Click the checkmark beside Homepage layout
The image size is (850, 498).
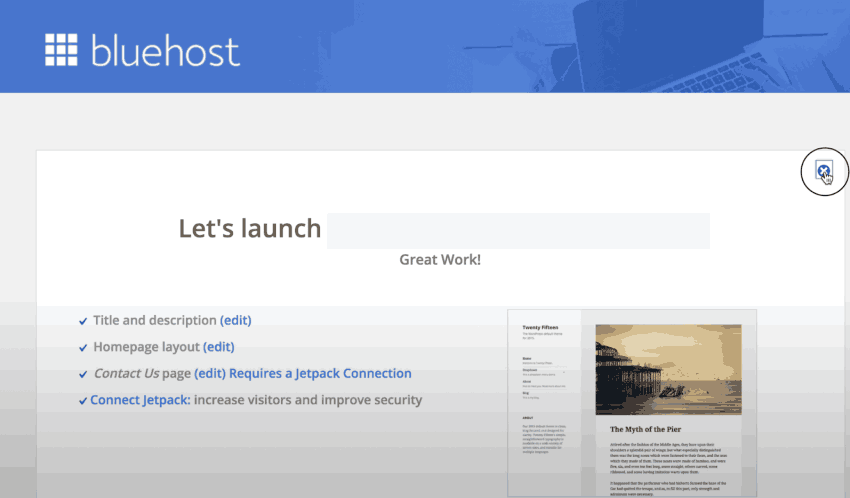[x=83, y=348]
